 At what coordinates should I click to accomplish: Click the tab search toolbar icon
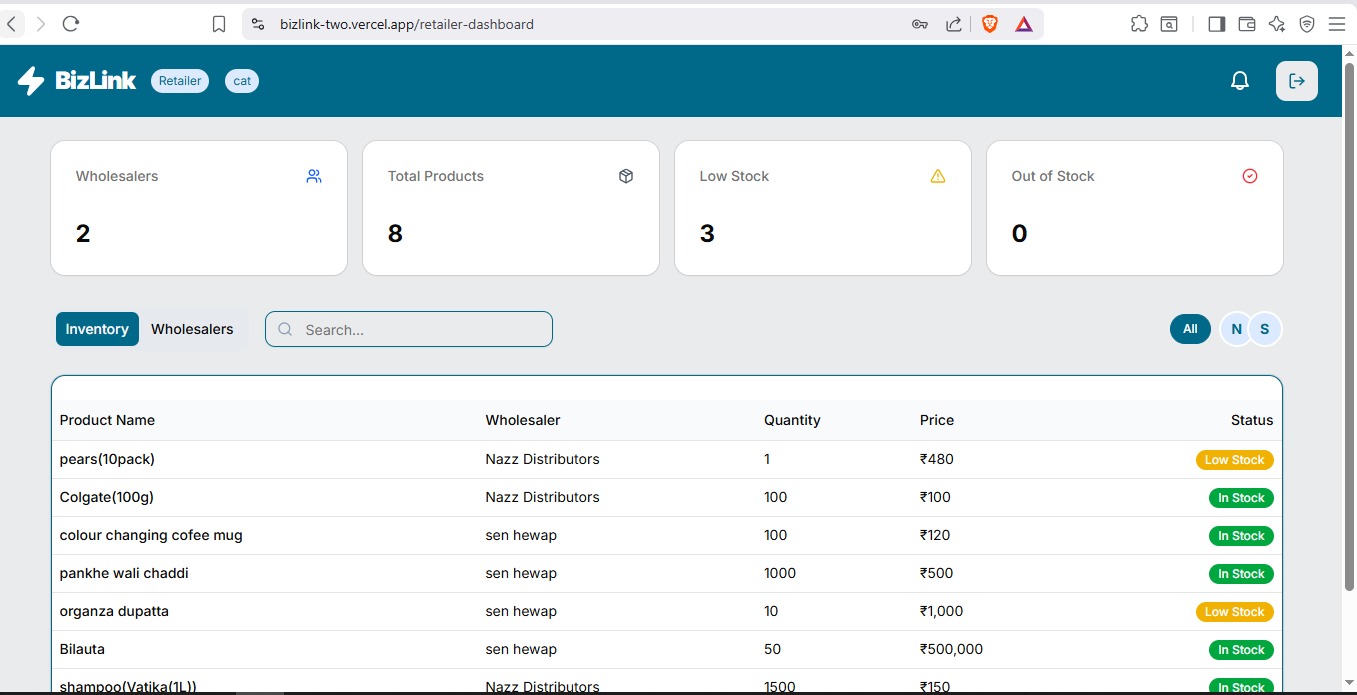pos(1169,24)
